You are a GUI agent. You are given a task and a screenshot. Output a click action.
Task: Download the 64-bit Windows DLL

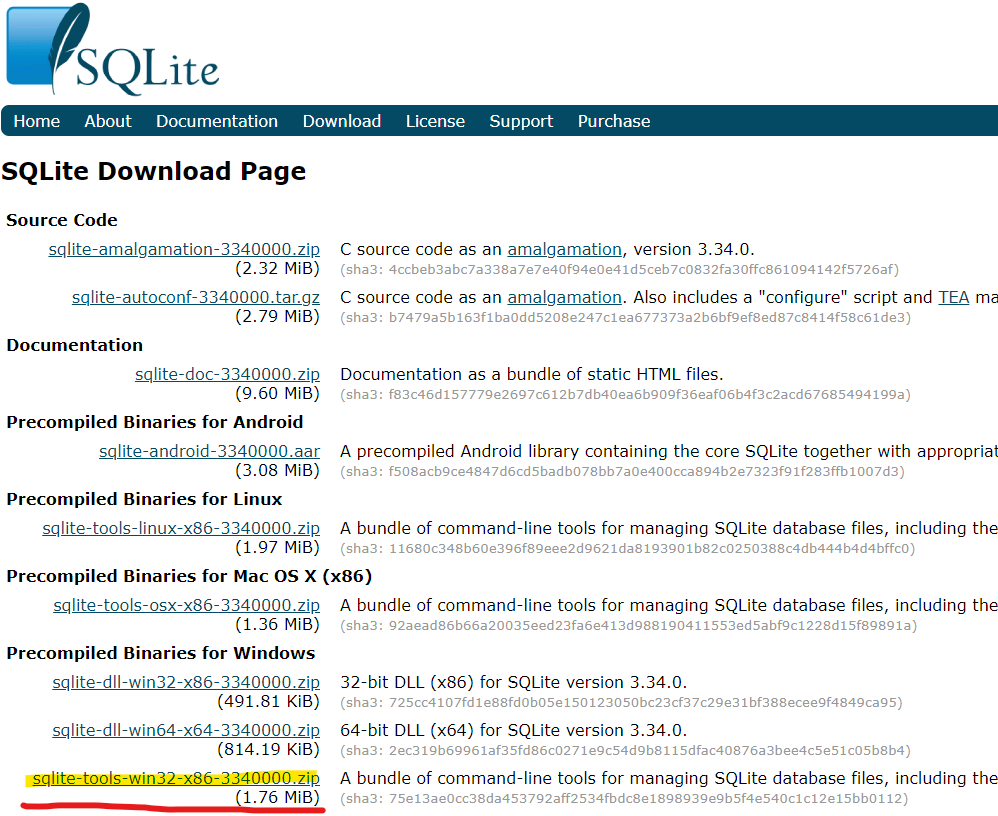click(186, 730)
